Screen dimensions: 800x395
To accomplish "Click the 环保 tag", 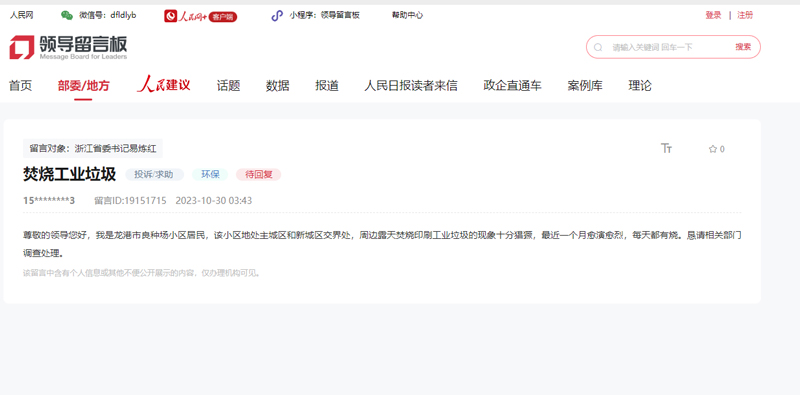I will [210, 175].
